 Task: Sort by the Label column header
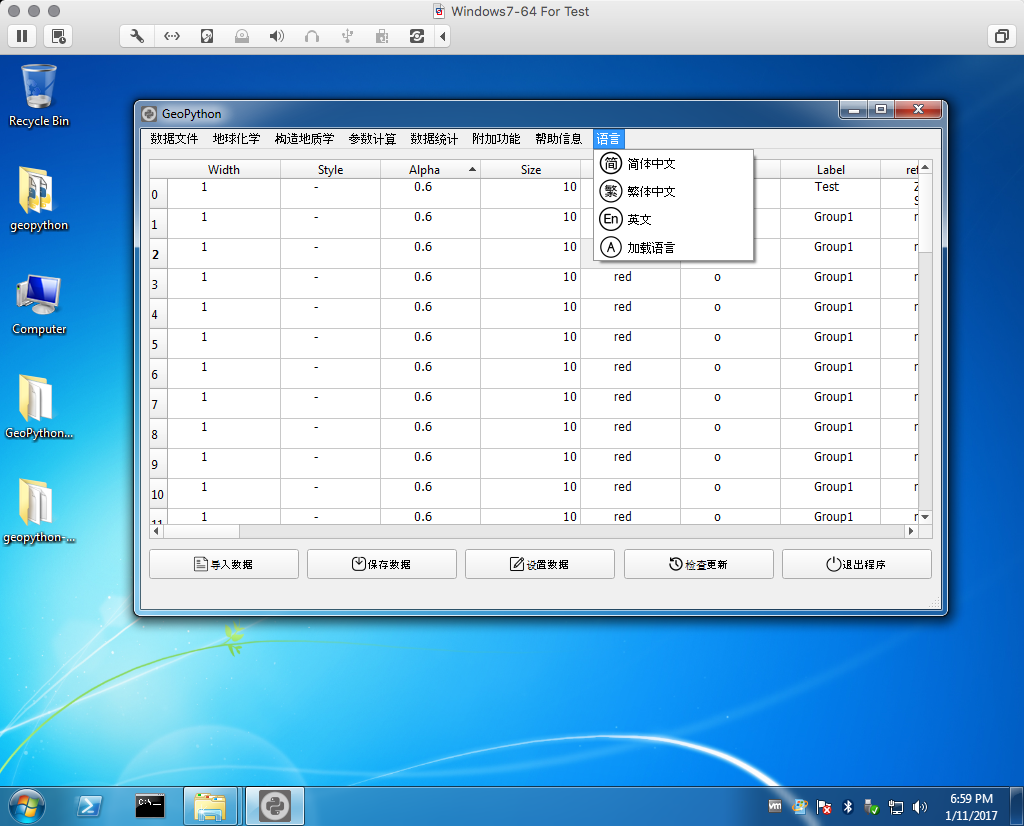click(x=831, y=170)
